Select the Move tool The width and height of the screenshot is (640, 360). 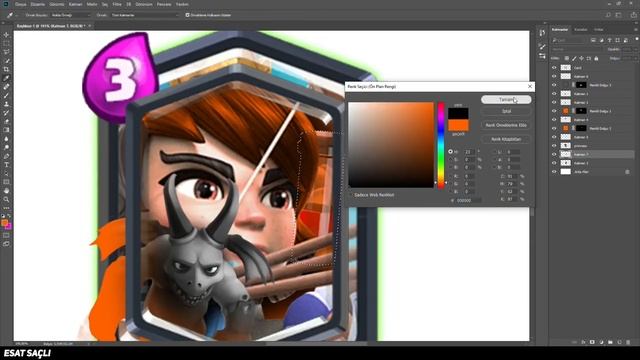6,35
